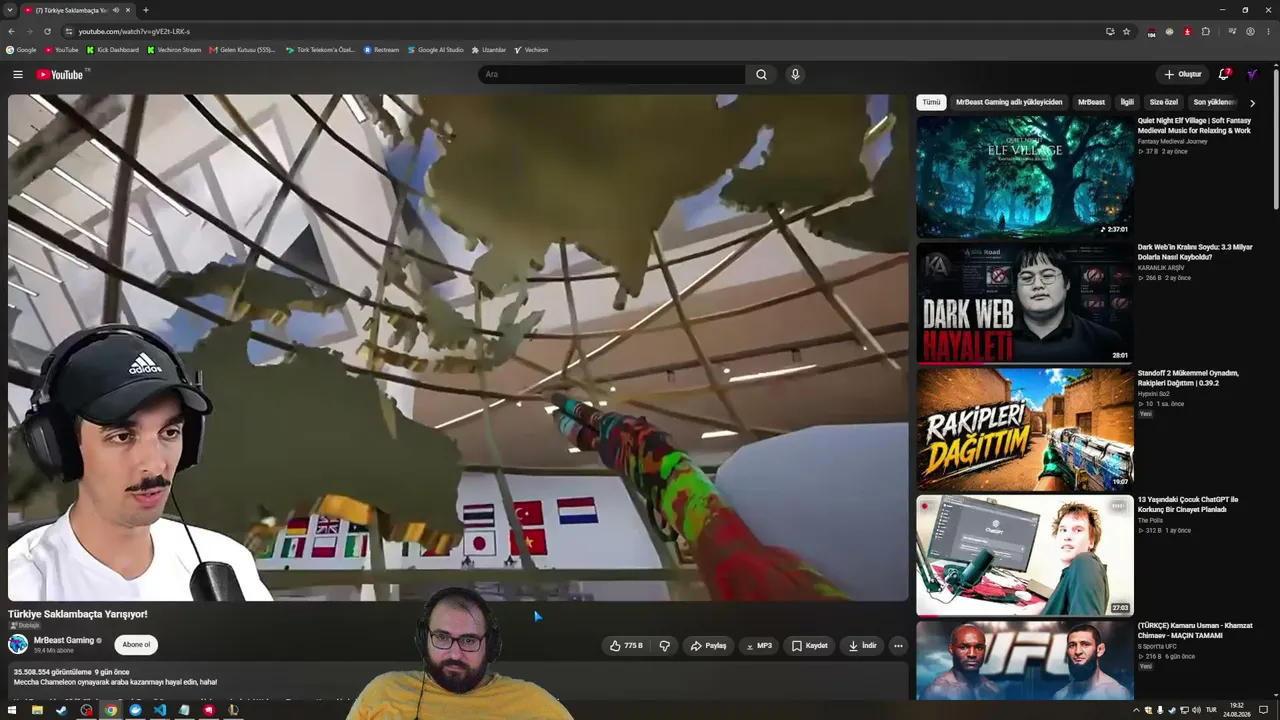The width and height of the screenshot is (1280, 720).
Task: Open the Vechiron bookmark after Uzantılar
Action: [531, 50]
